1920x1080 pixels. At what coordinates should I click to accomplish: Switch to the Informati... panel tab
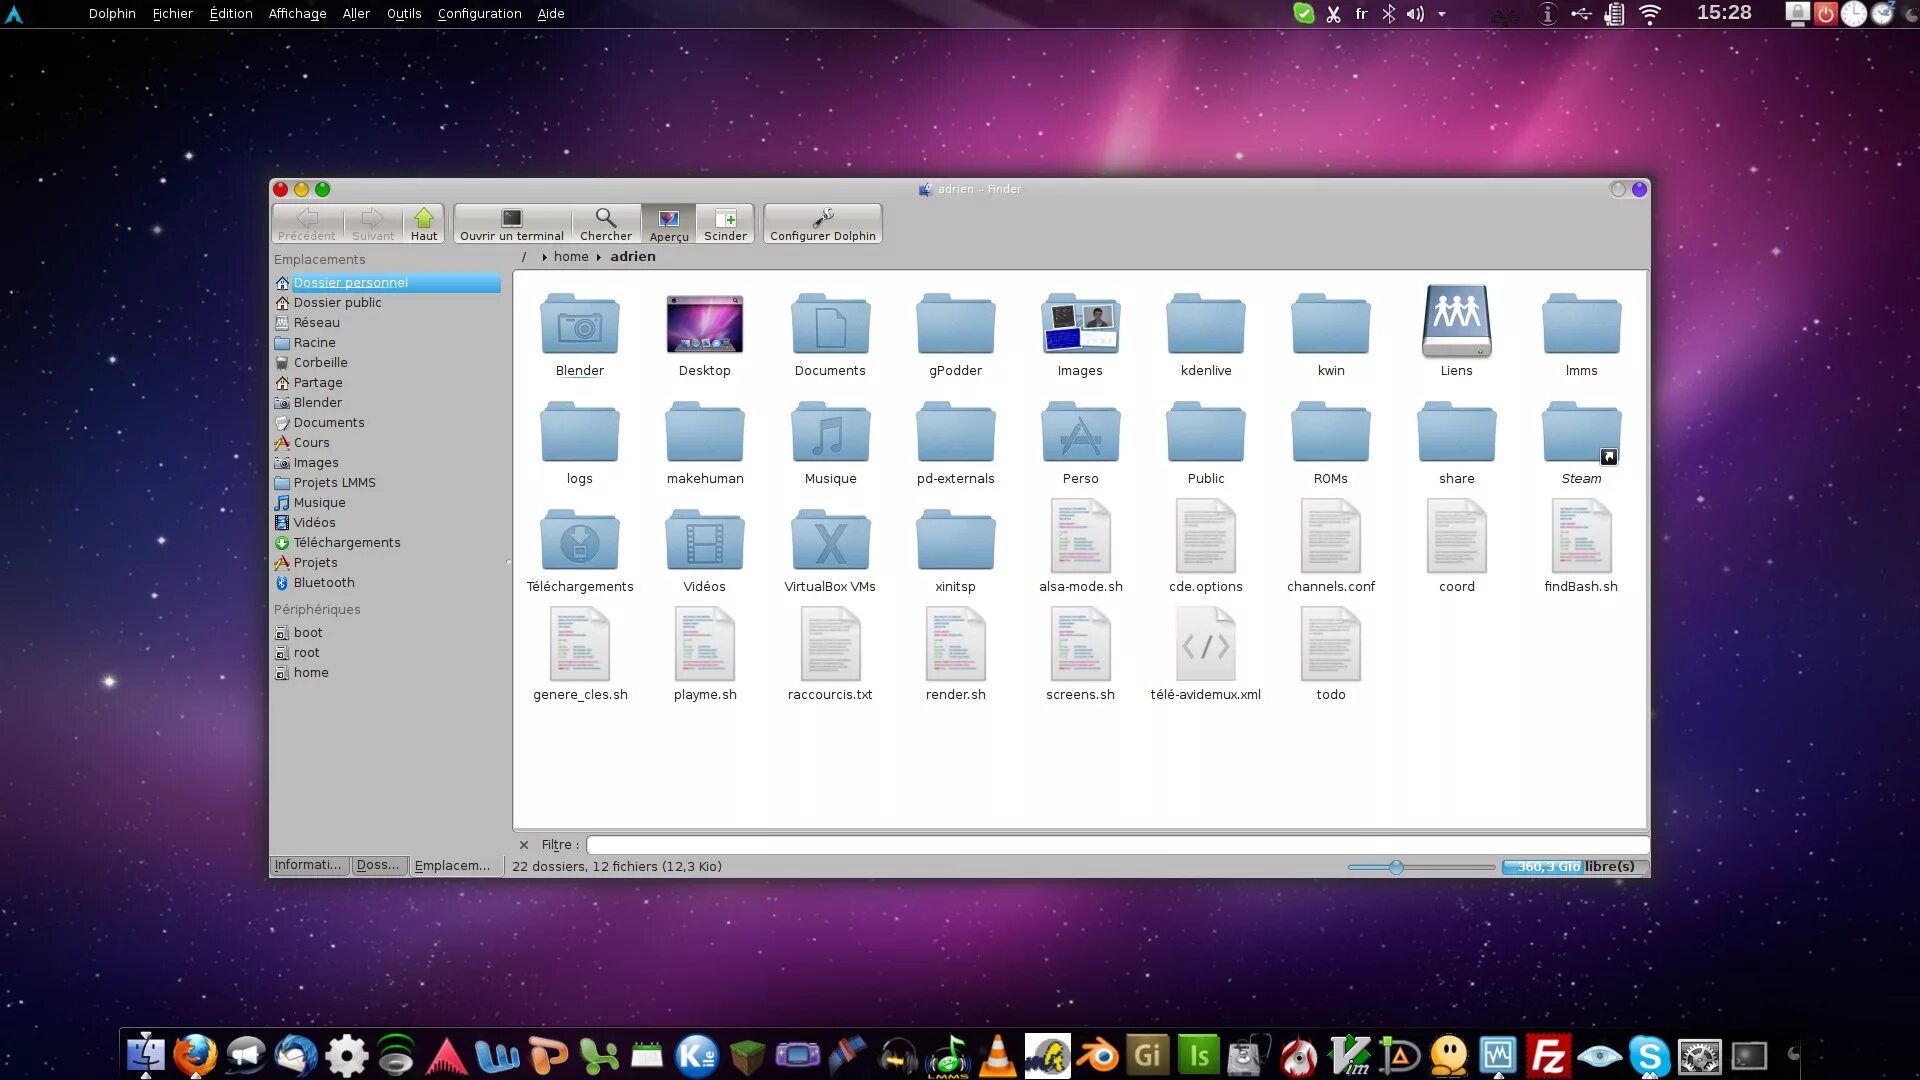tap(308, 866)
